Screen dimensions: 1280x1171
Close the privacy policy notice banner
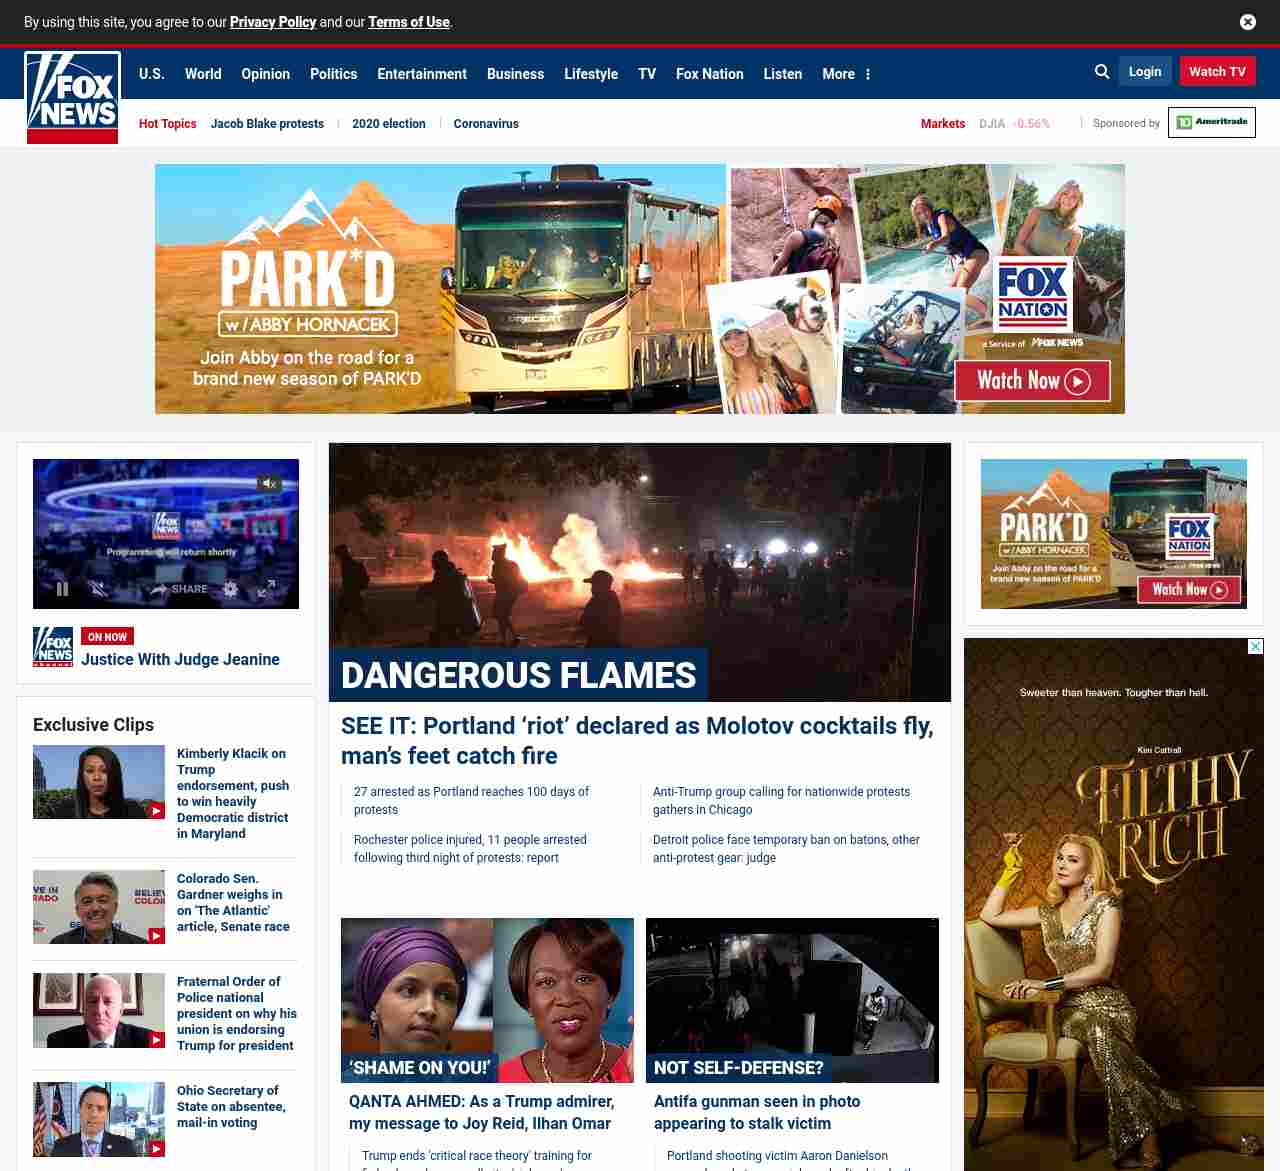tap(1247, 22)
